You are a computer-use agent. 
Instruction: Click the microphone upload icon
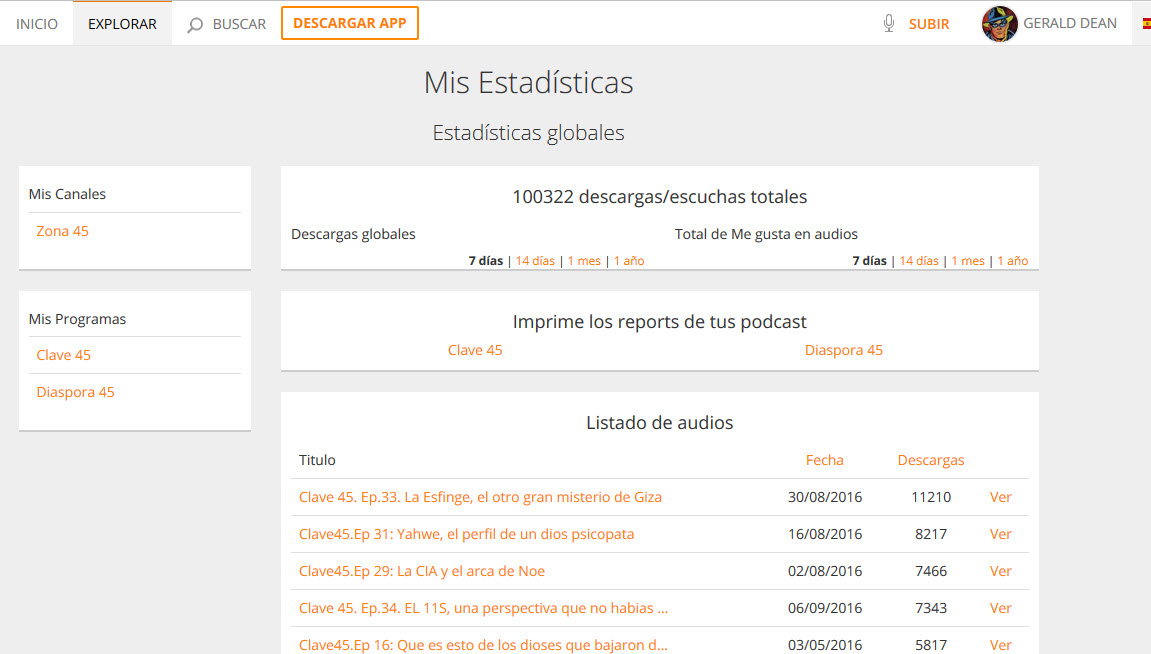(x=889, y=24)
